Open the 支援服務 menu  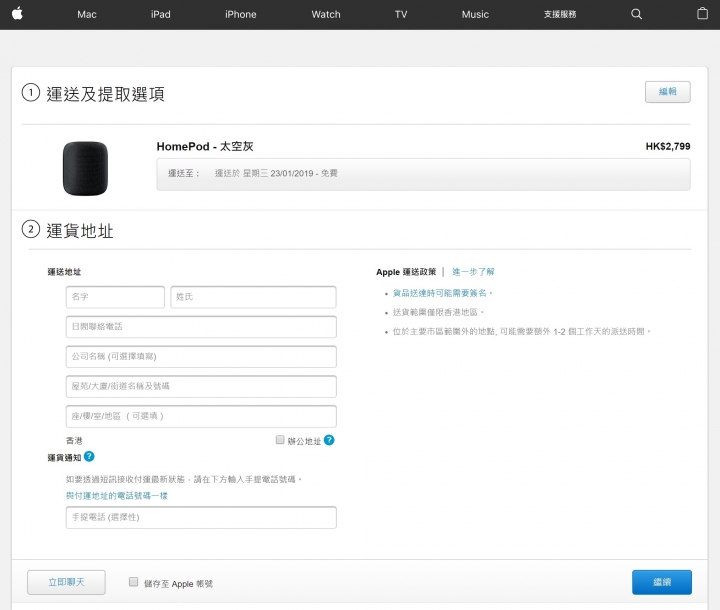(x=560, y=14)
